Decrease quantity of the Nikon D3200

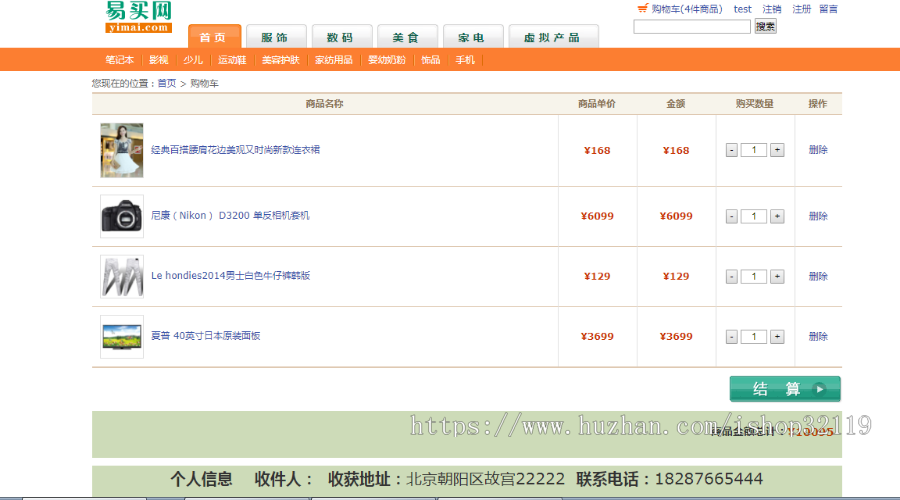click(x=732, y=216)
